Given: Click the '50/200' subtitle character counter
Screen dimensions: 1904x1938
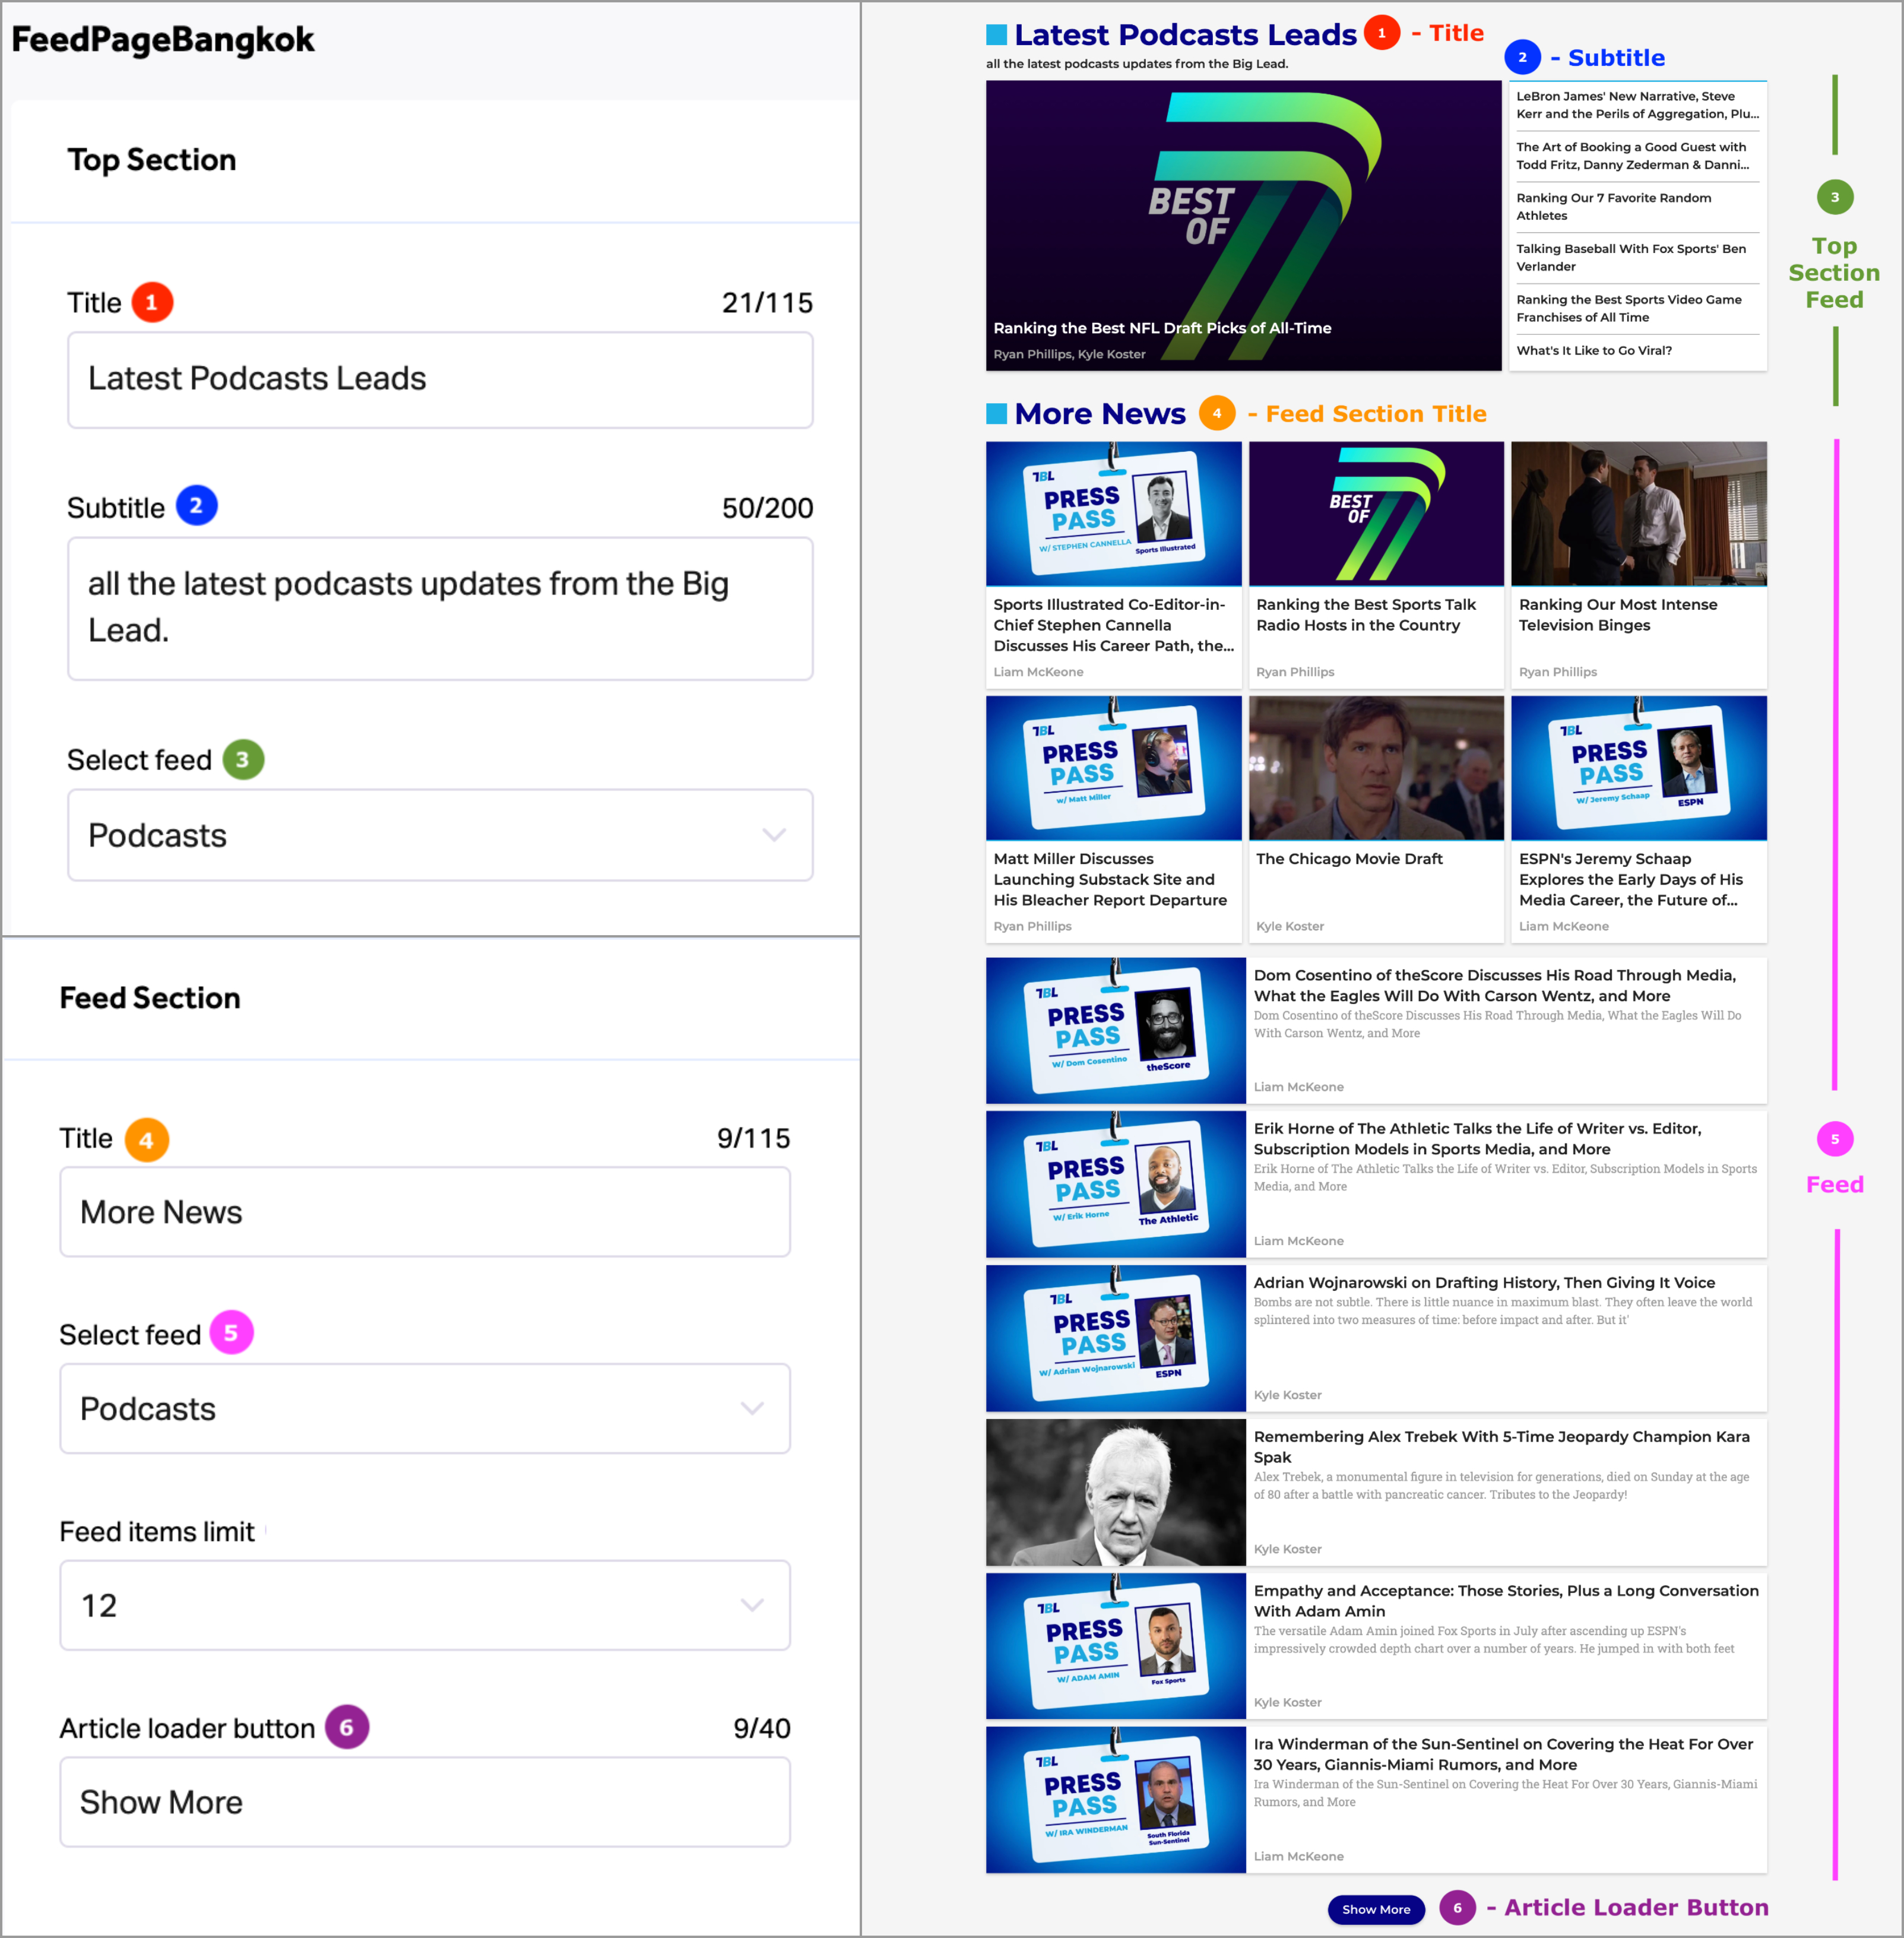Looking at the screenshot, I should [767, 508].
